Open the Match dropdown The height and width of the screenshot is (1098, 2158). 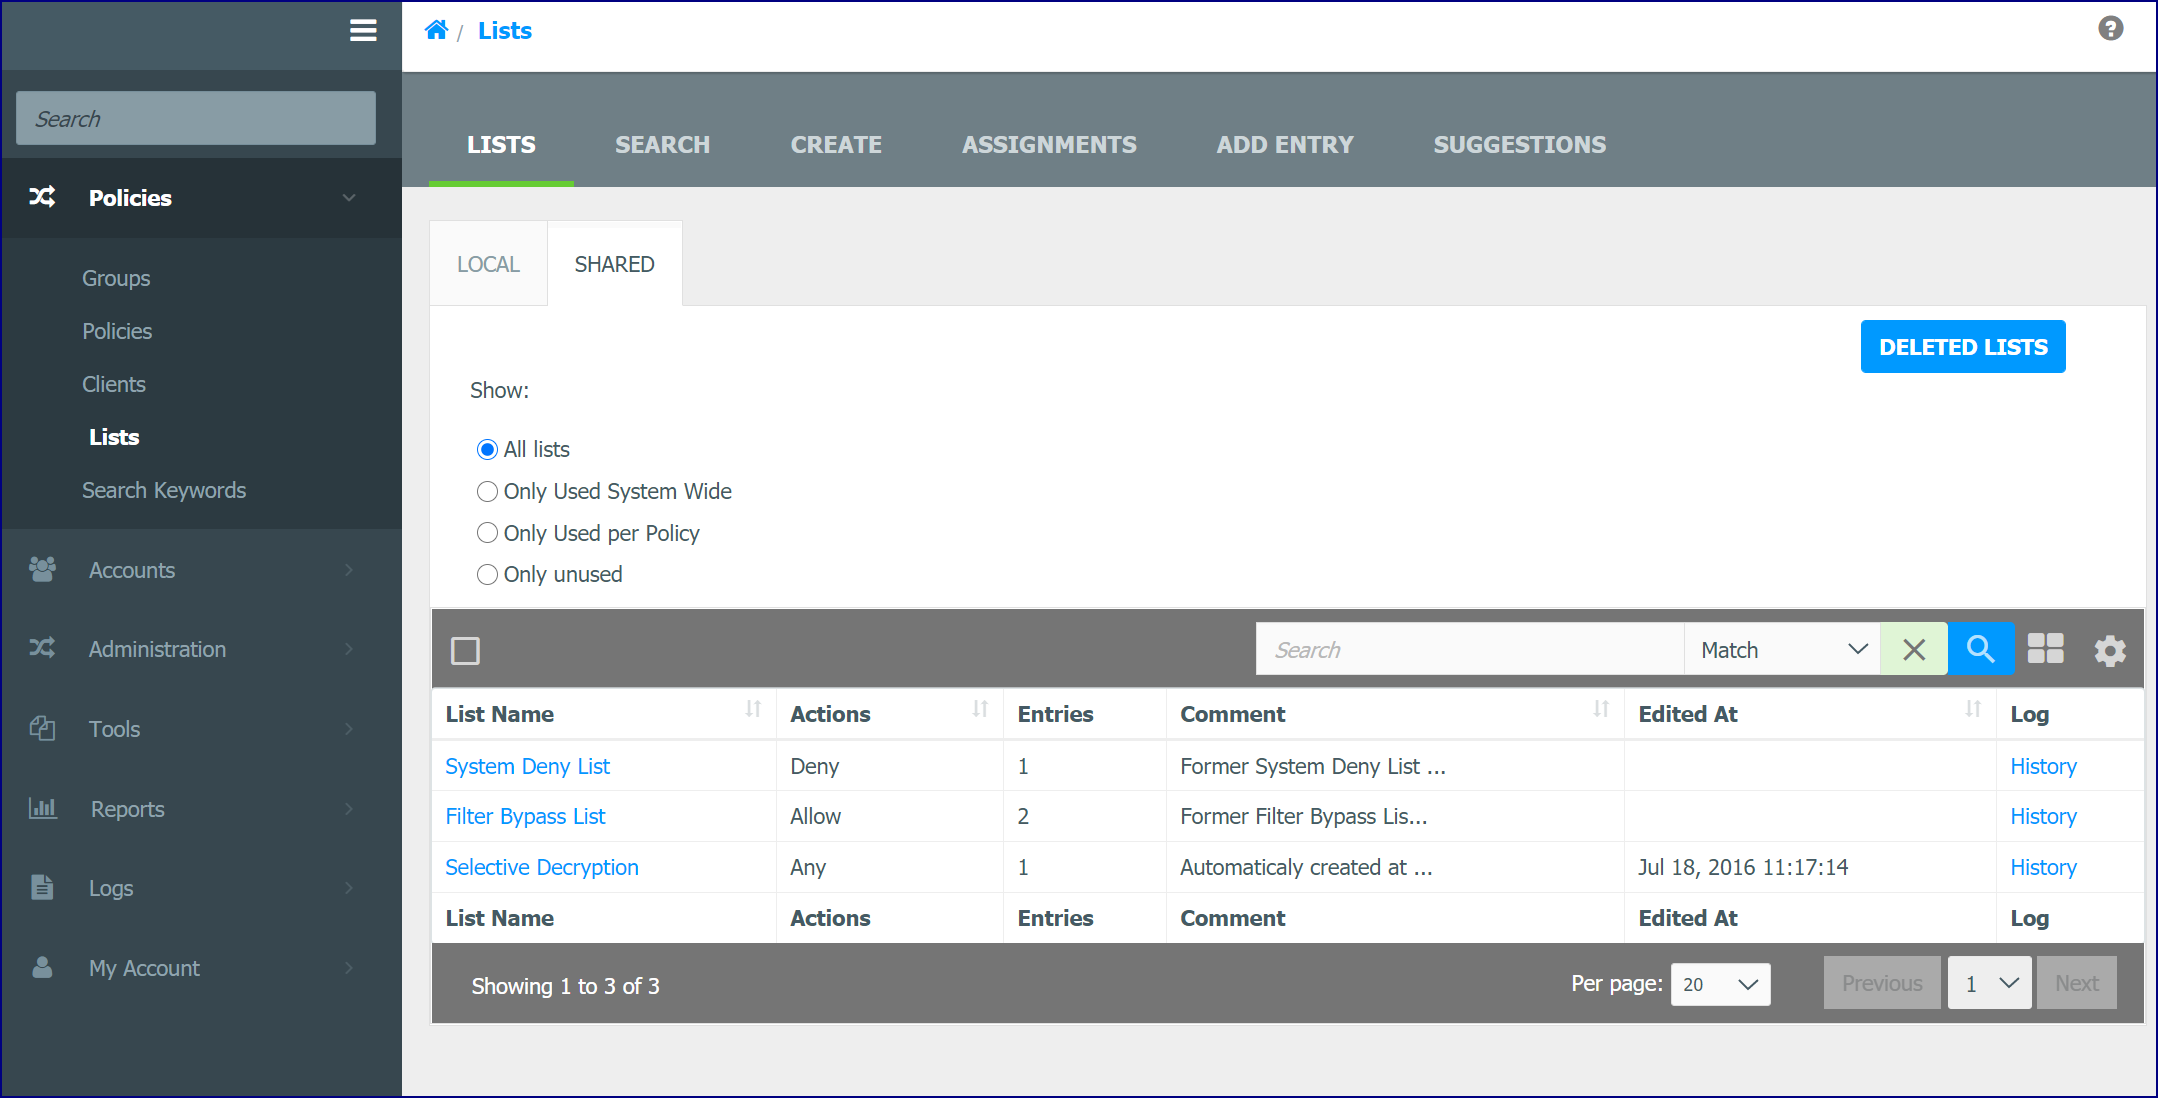point(1782,649)
